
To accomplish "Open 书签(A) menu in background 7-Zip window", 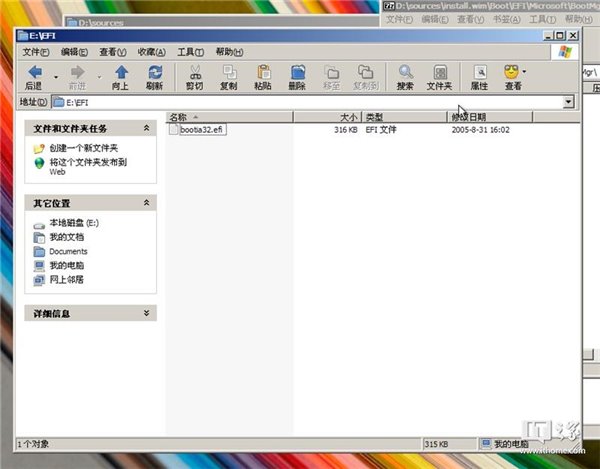I will click(x=506, y=19).
